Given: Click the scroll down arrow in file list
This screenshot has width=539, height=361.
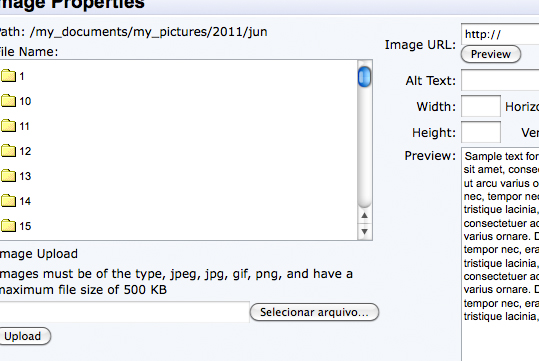Looking at the screenshot, I should [x=364, y=231].
